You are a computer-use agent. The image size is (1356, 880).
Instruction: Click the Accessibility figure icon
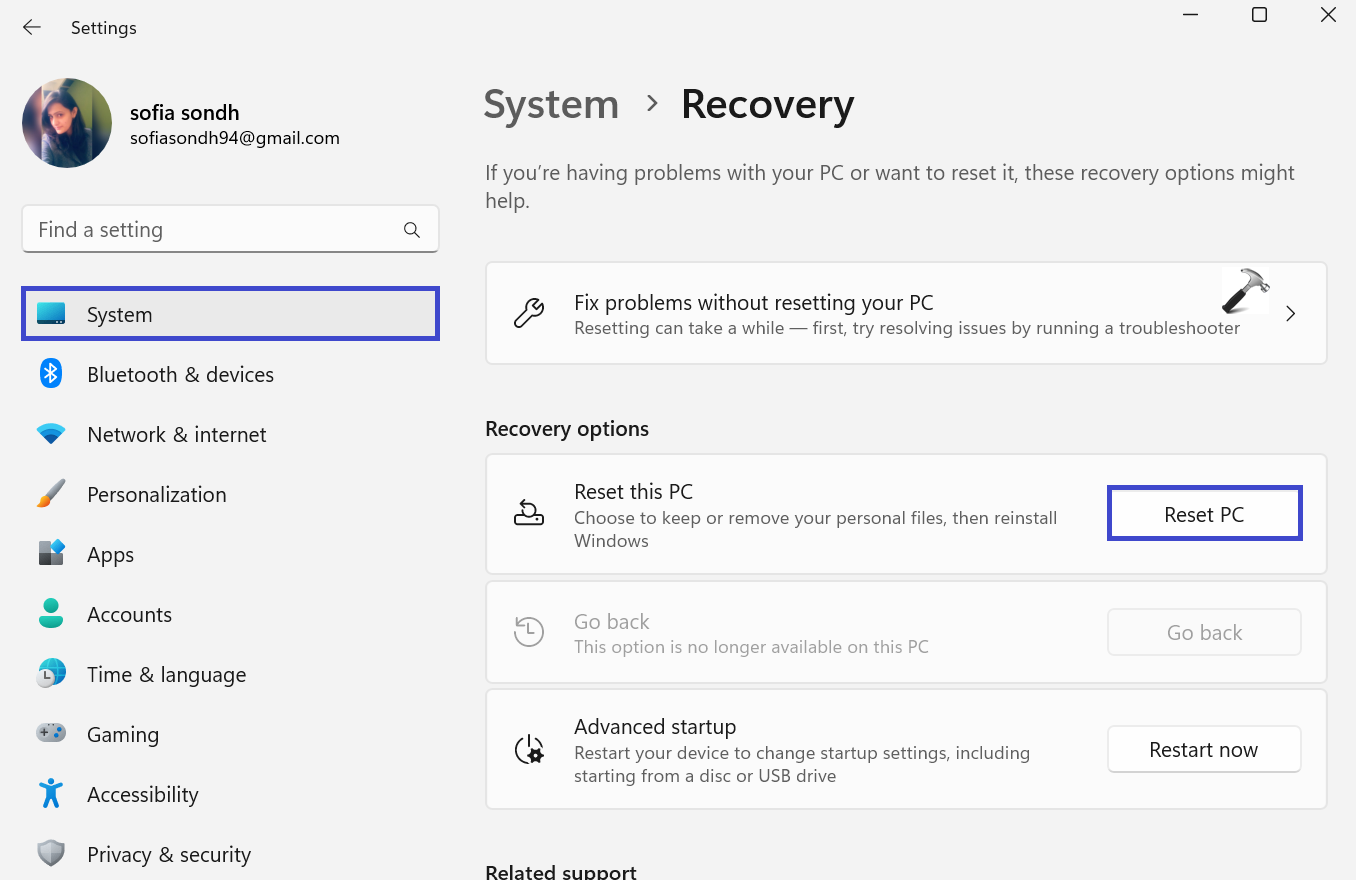coord(51,794)
